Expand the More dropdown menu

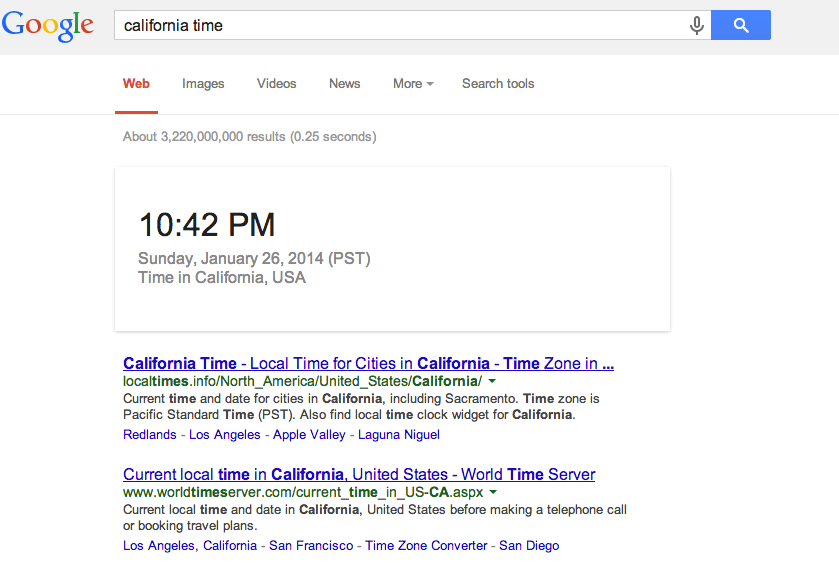(413, 84)
